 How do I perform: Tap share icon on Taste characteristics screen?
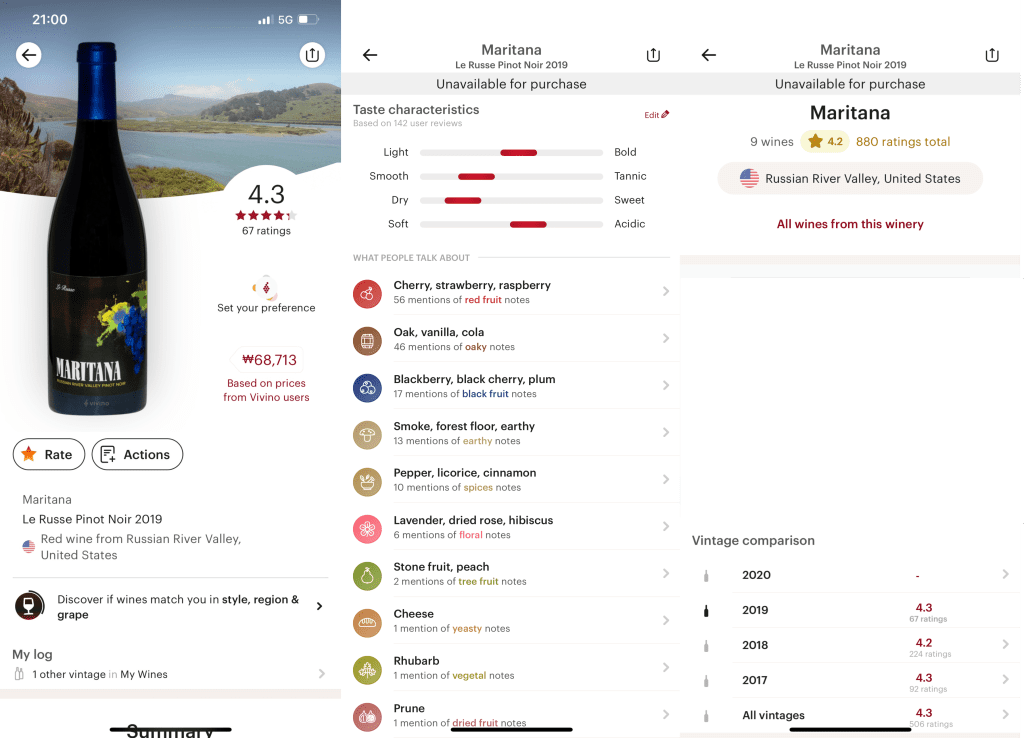point(653,55)
